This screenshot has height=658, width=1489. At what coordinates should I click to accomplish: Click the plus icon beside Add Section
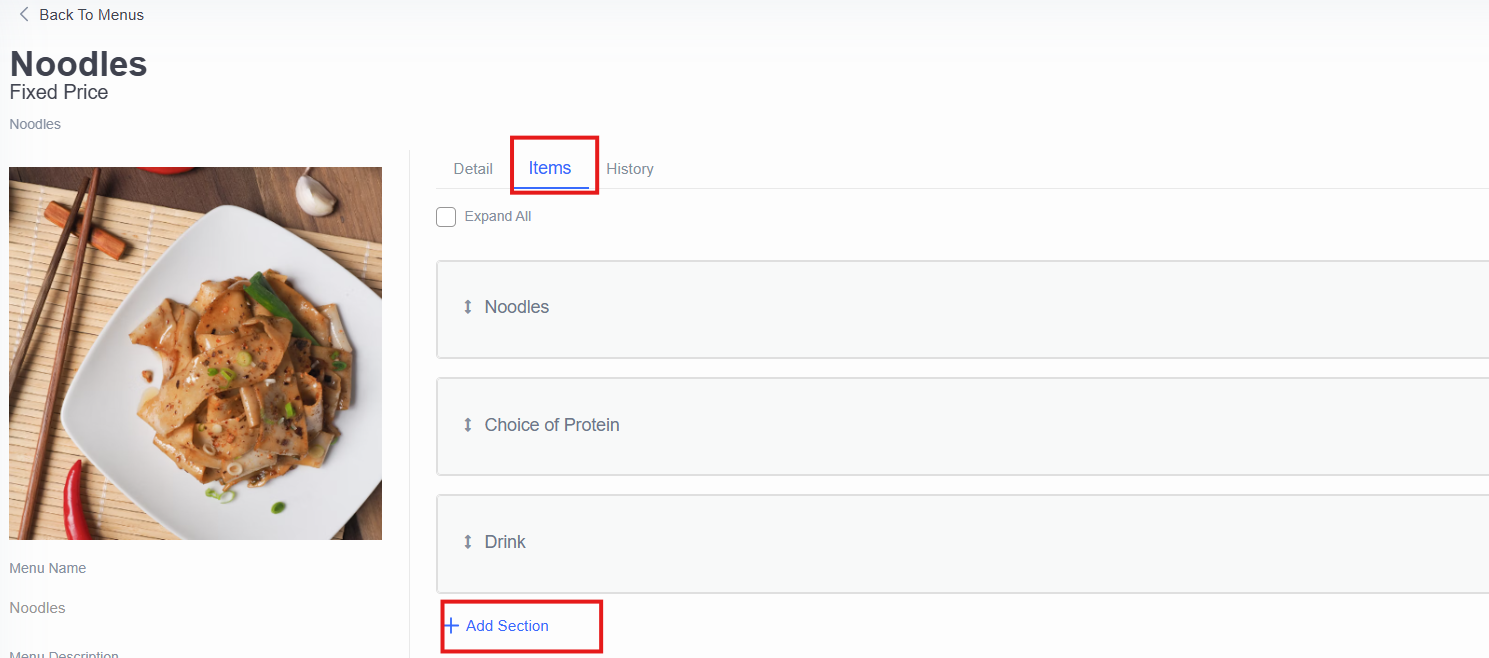click(451, 626)
